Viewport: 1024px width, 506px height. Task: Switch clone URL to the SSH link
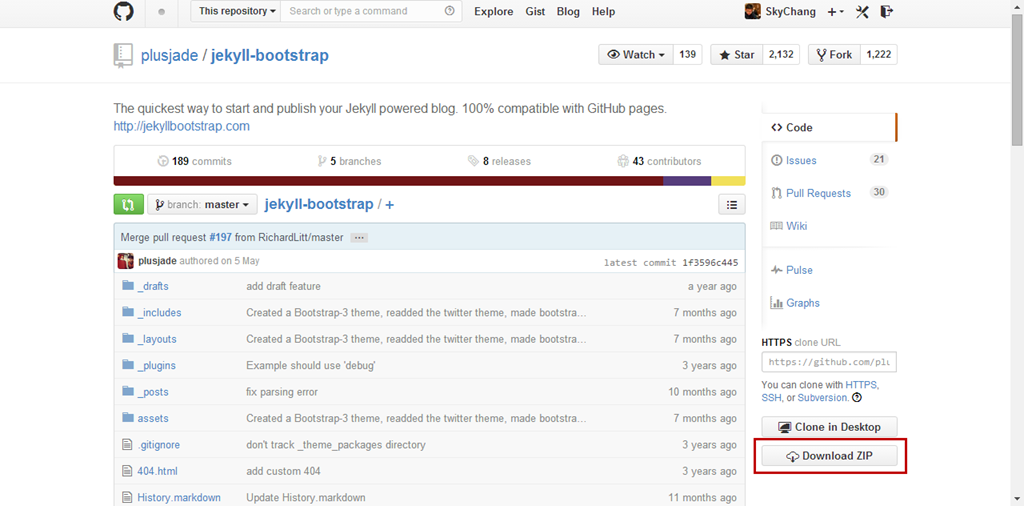[x=771, y=397]
